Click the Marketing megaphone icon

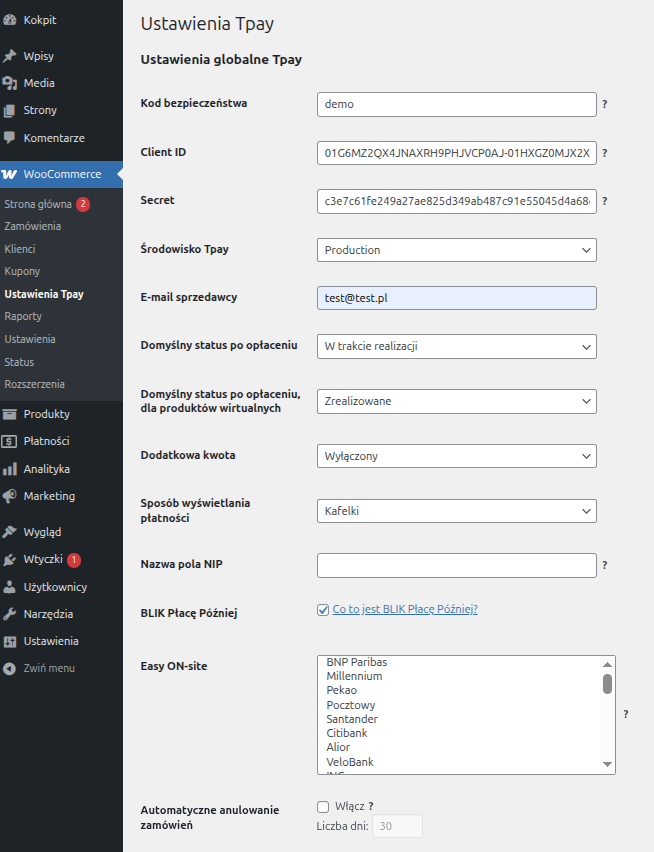point(10,496)
